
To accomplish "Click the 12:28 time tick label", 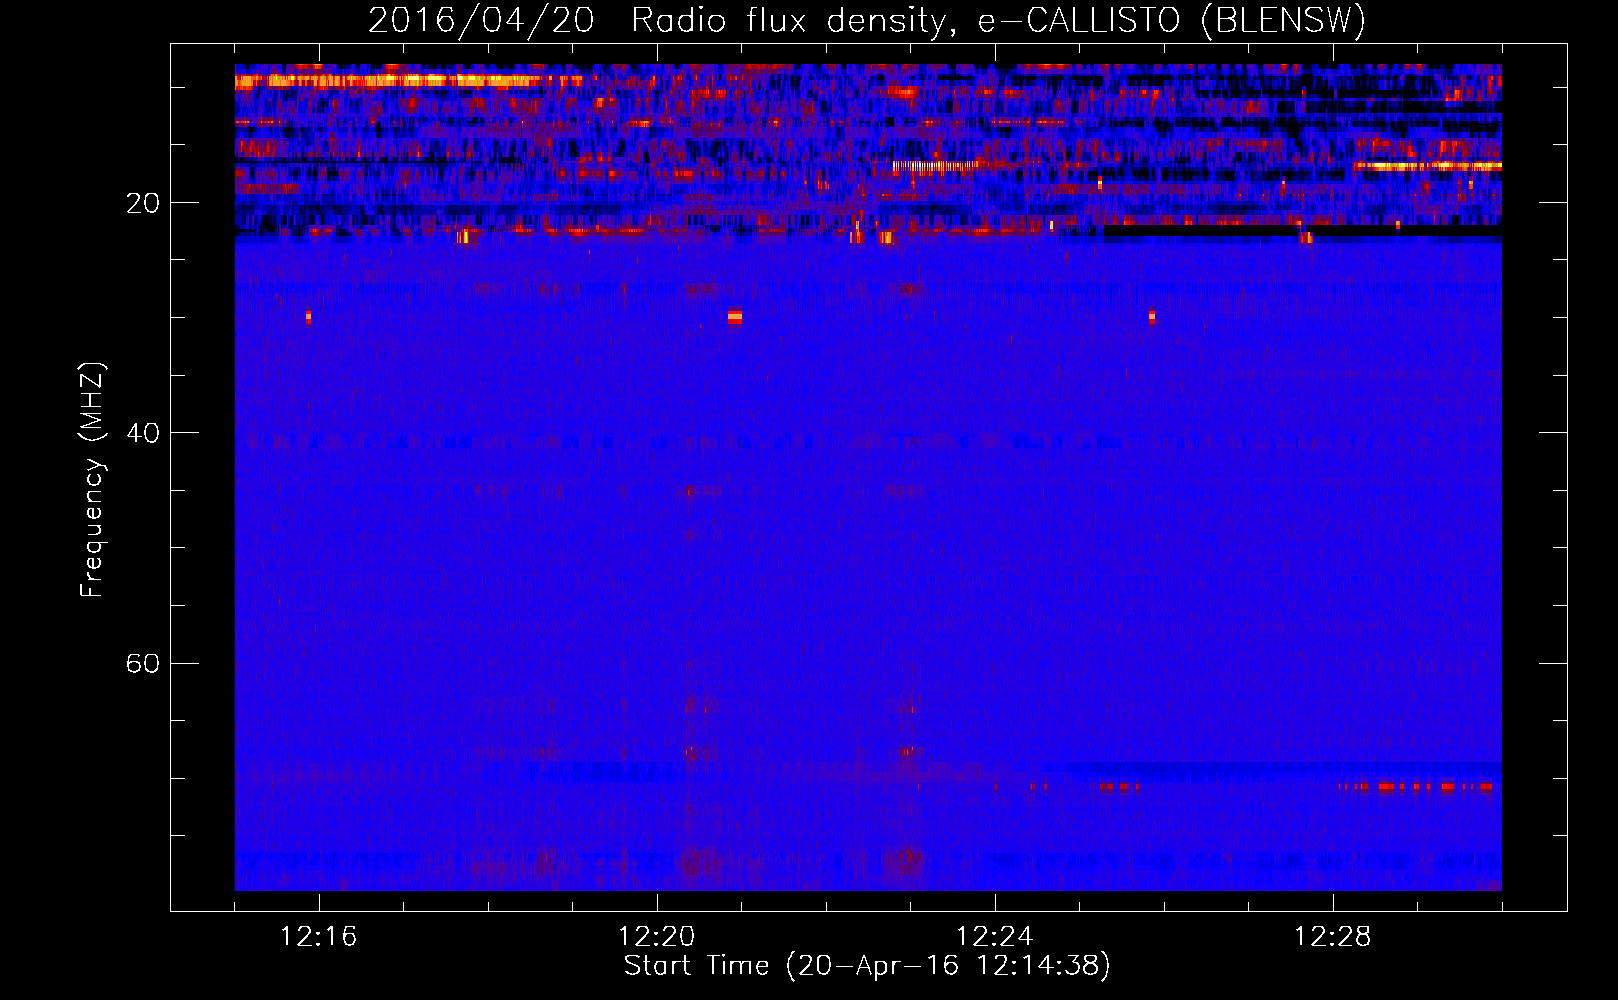I will pos(1333,937).
